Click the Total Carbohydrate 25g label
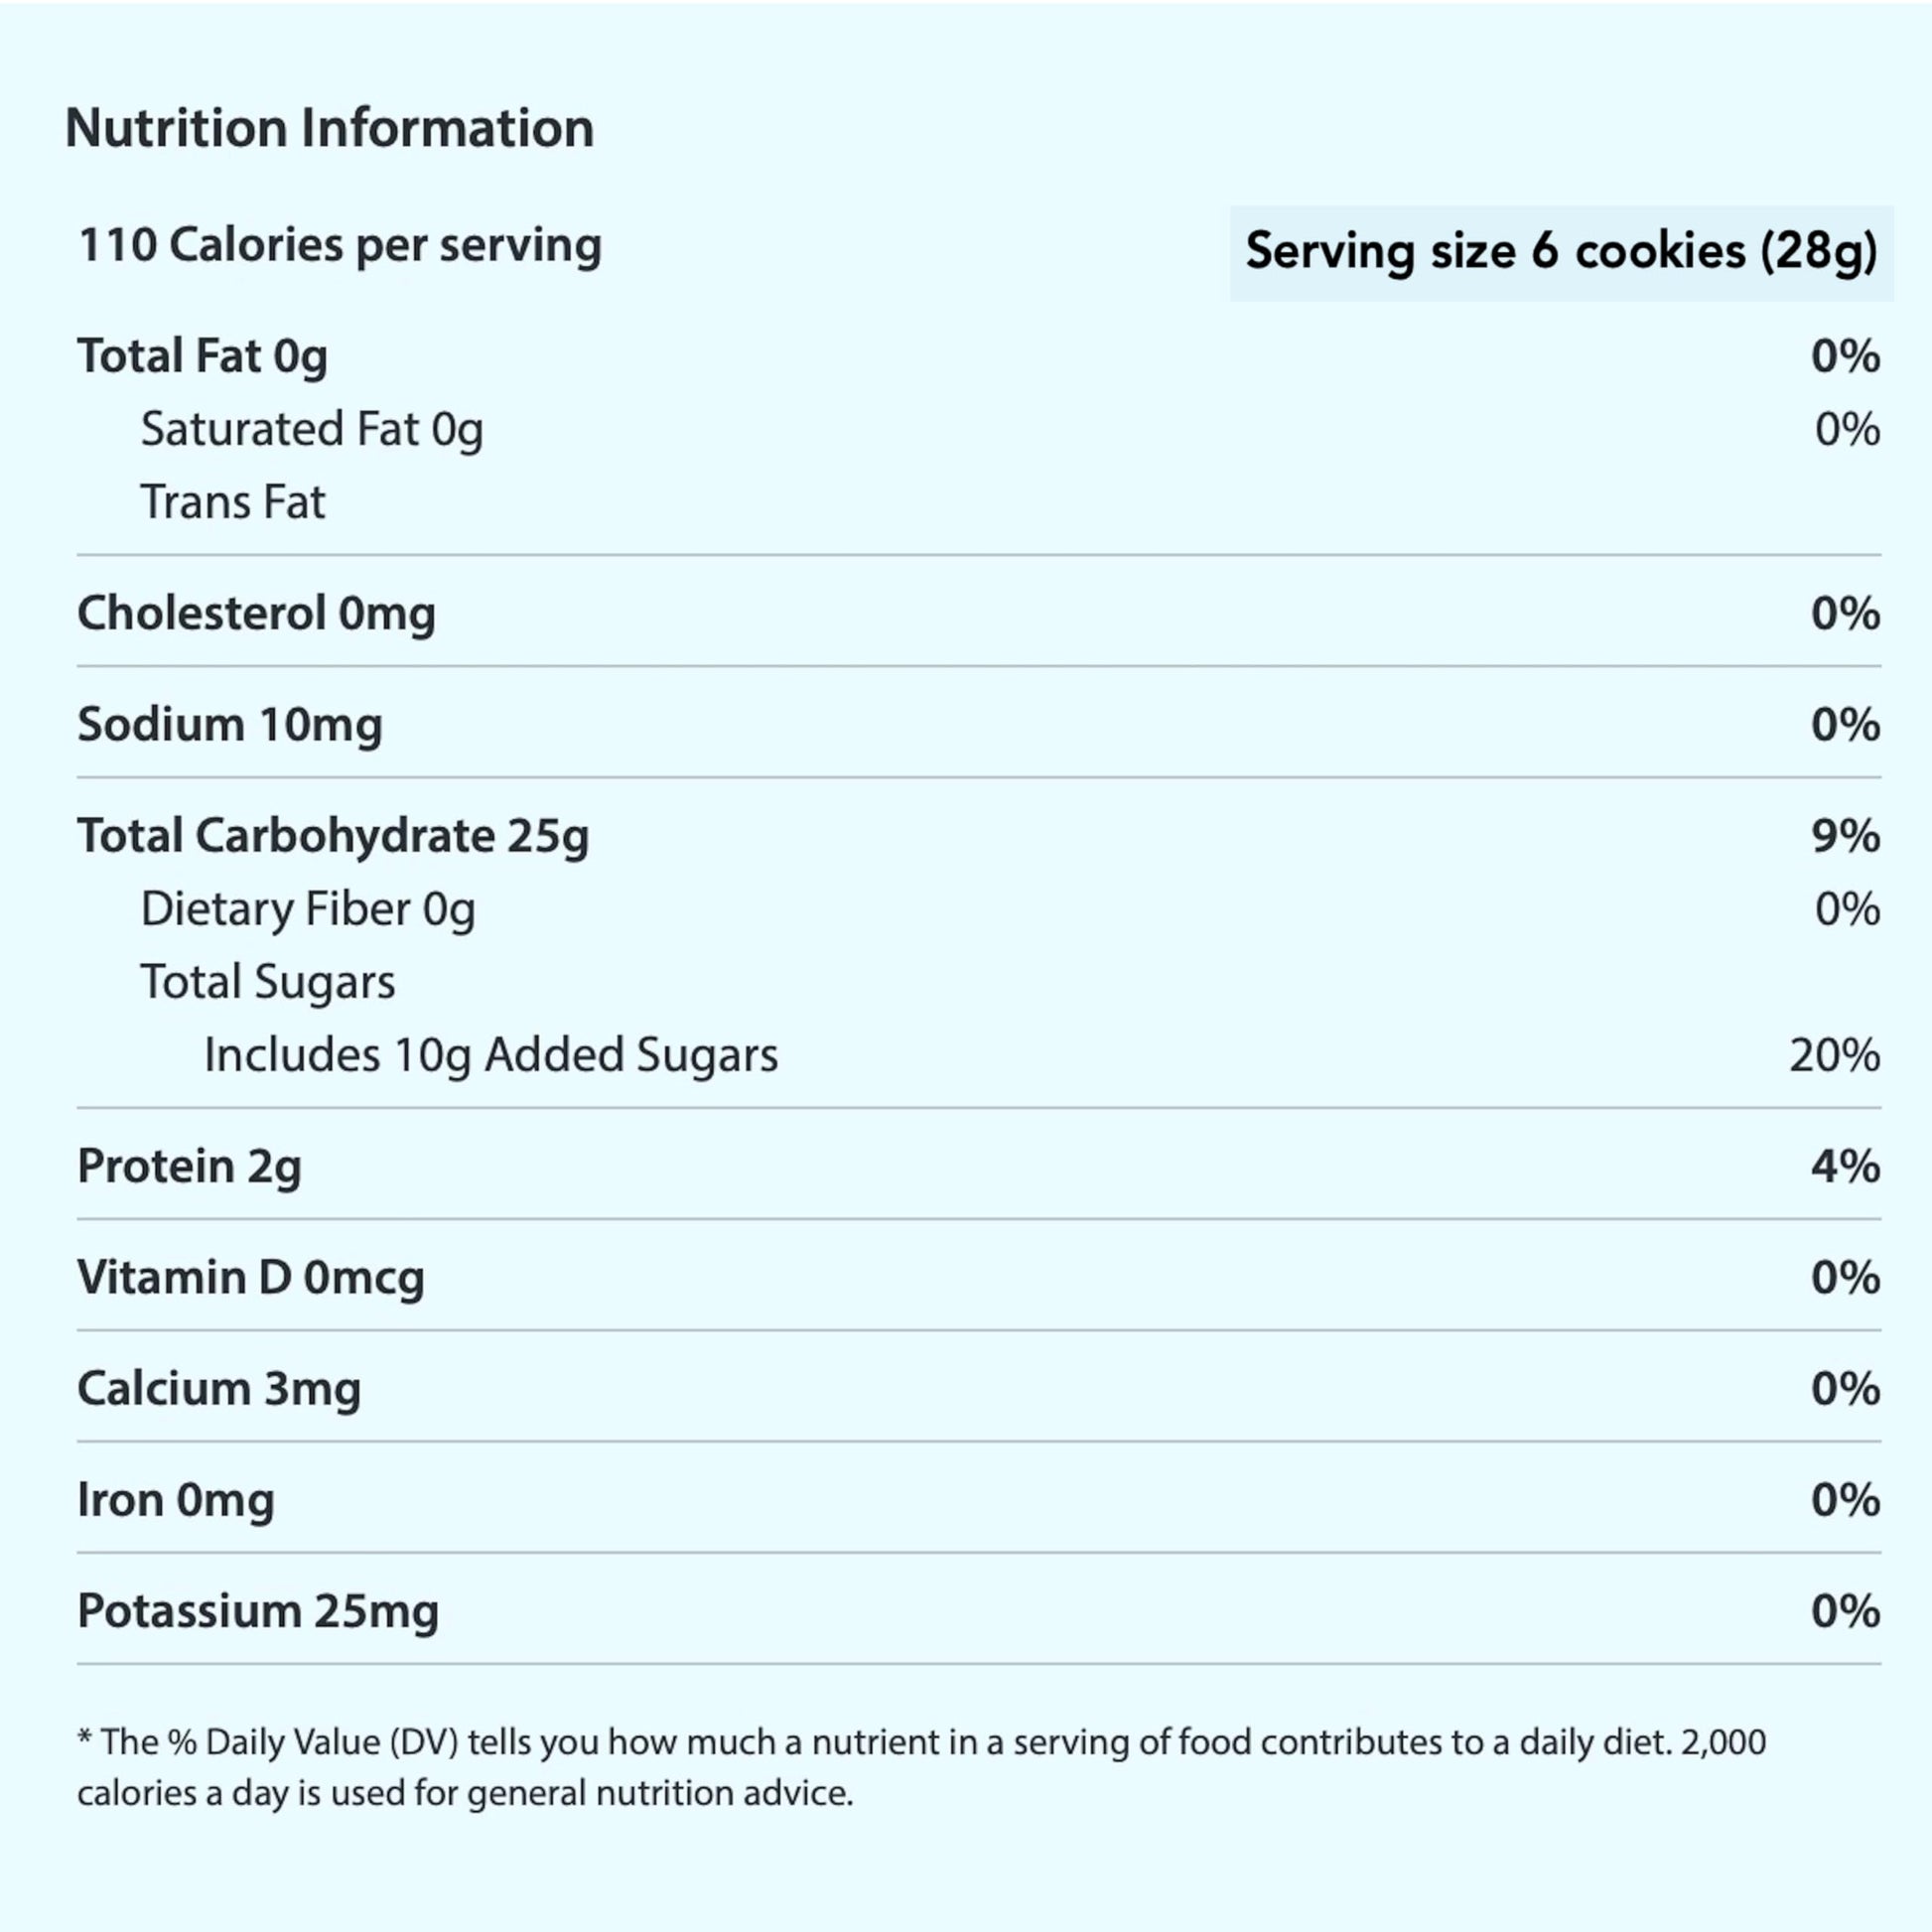 [x=333, y=836]
